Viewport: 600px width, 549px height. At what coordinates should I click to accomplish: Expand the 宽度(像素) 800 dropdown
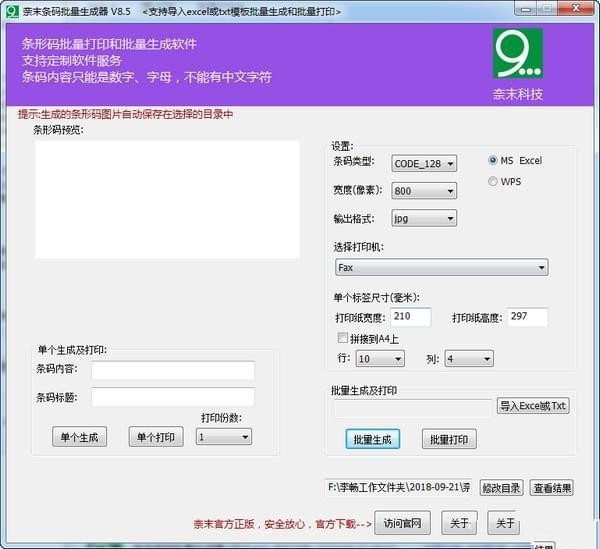424,190
